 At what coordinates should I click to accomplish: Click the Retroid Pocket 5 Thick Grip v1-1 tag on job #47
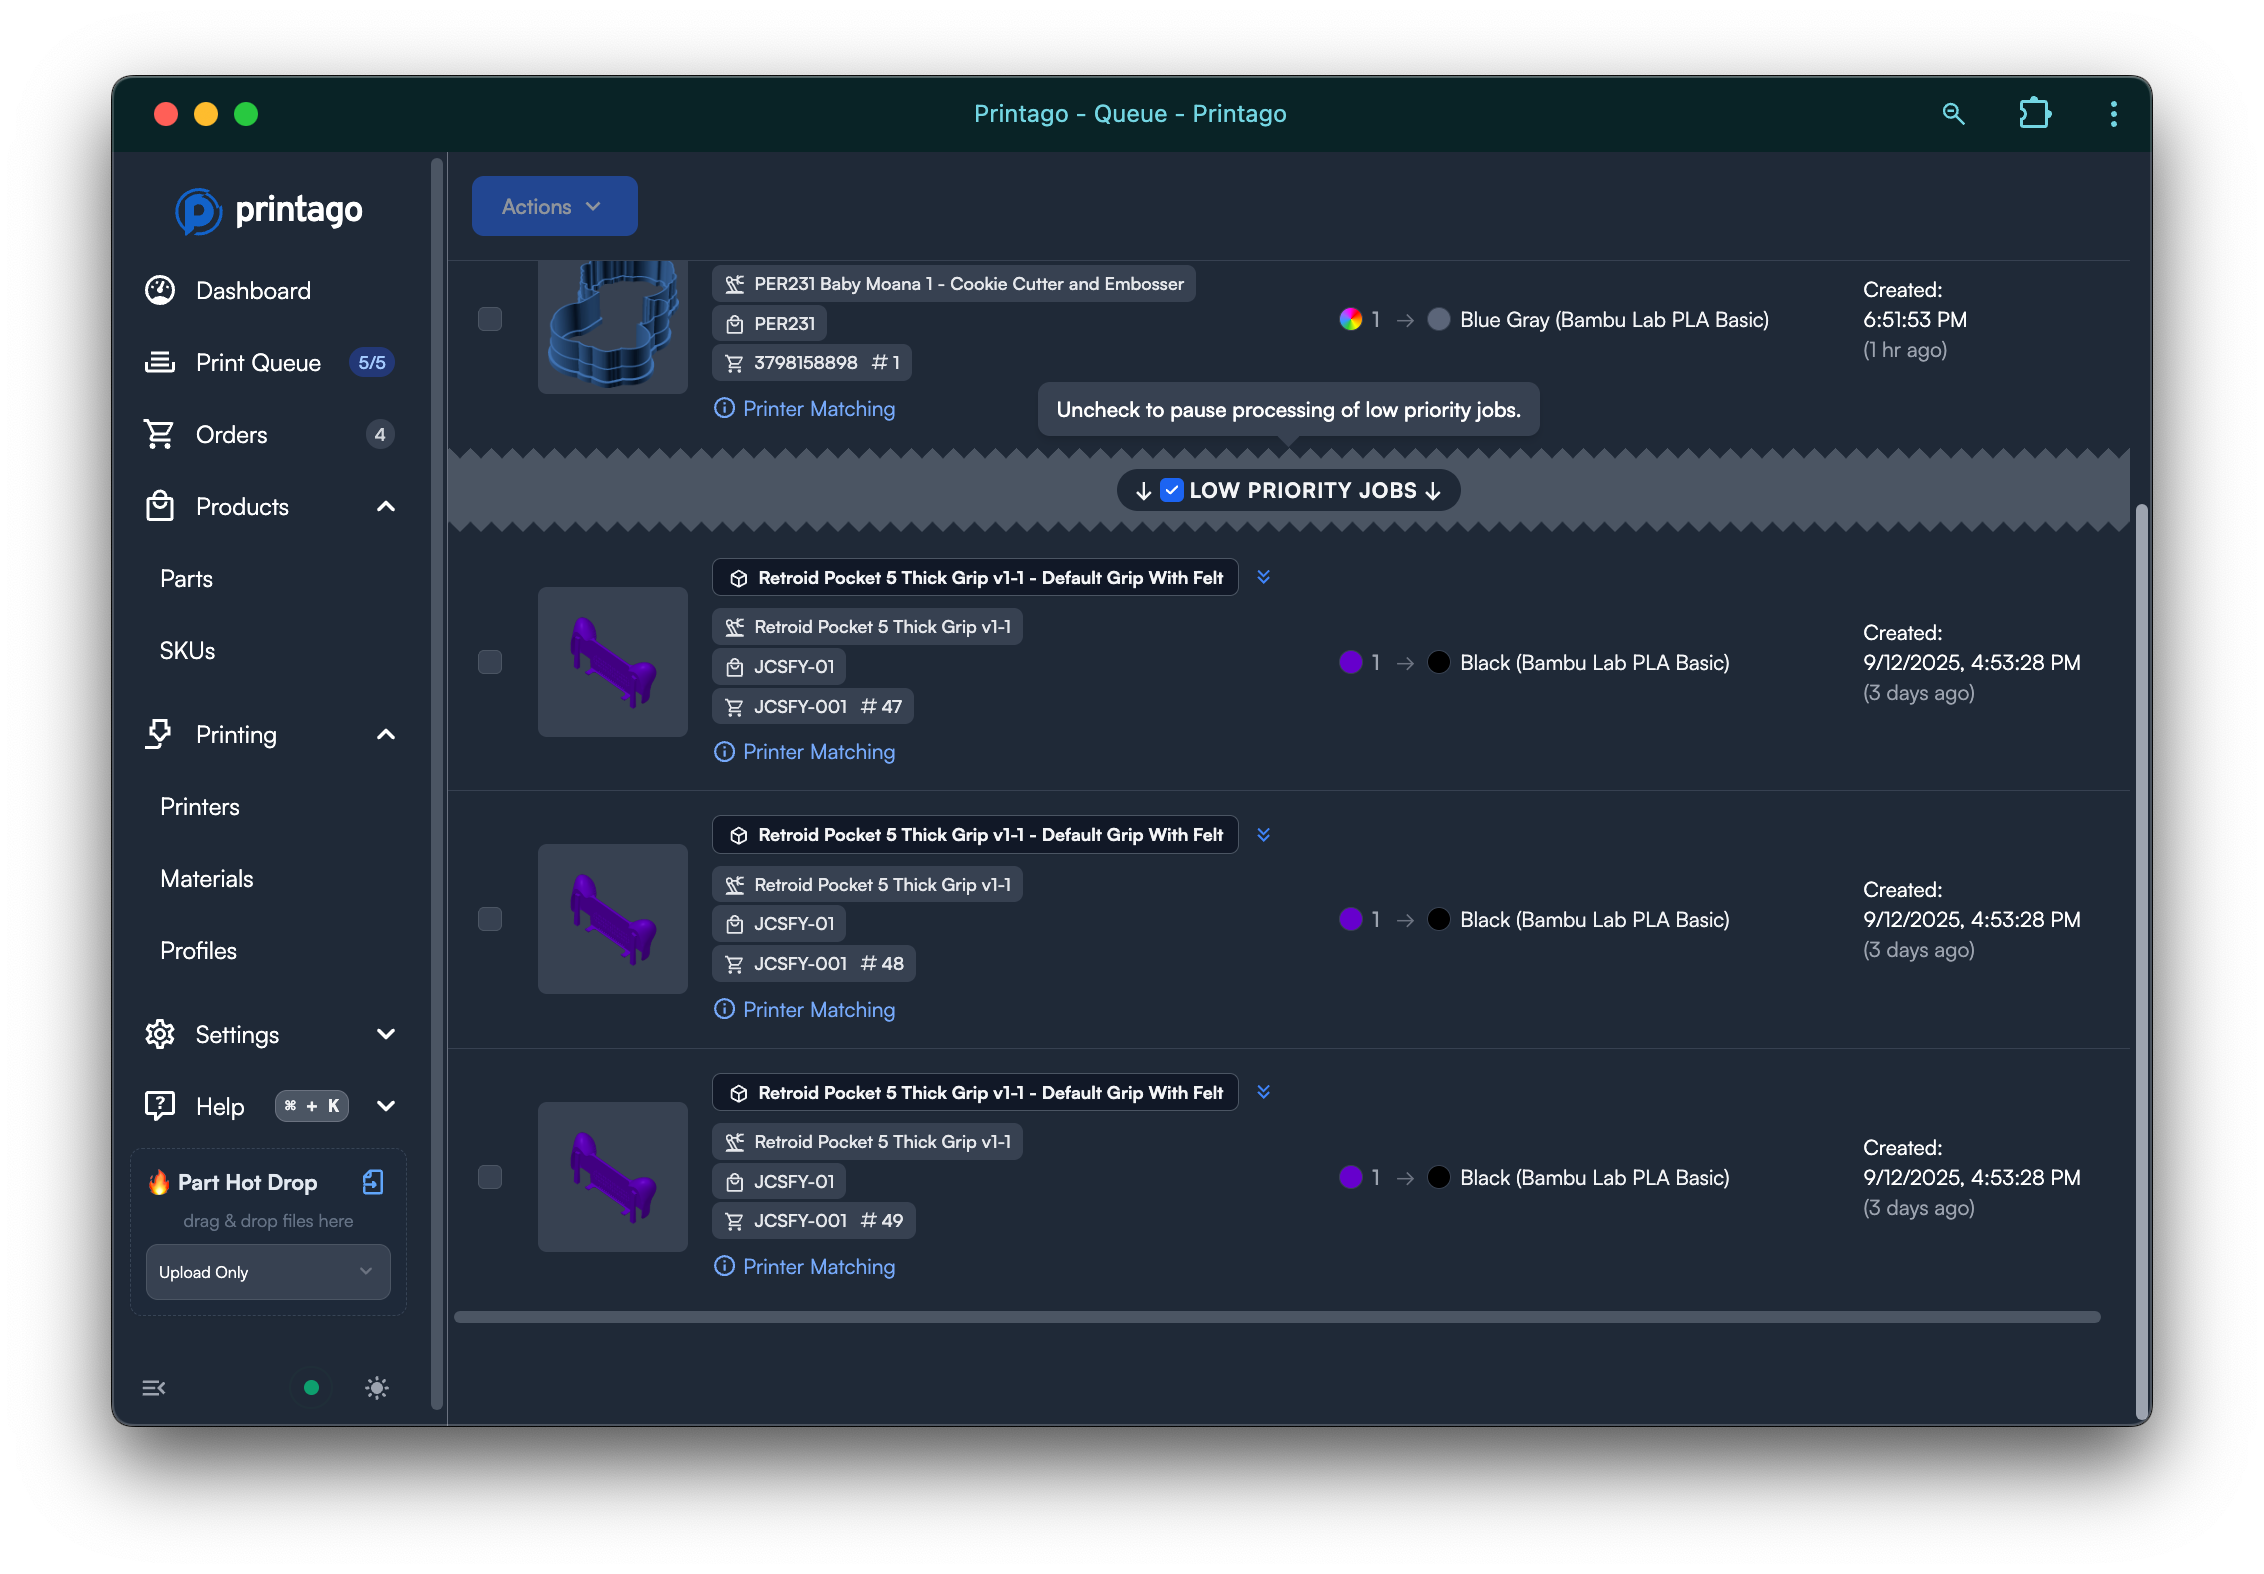(x=867, y=627)
